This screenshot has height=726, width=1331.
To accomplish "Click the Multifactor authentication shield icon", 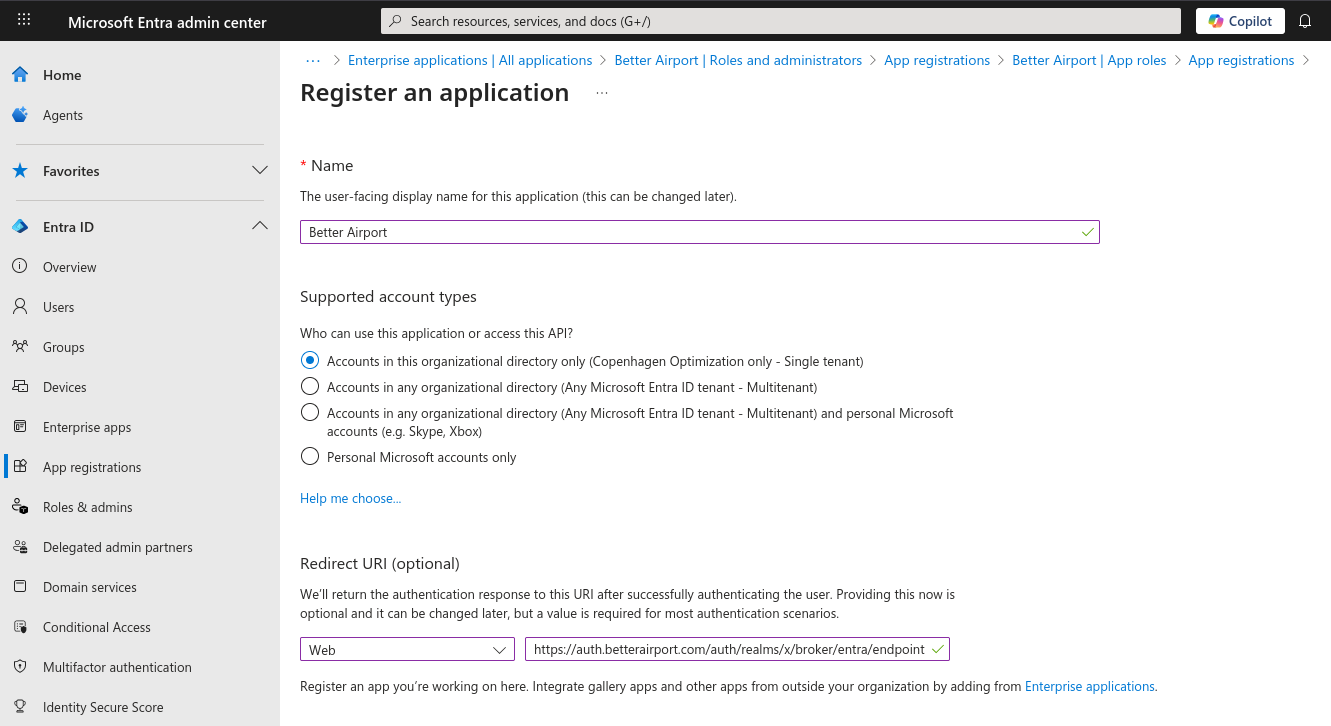I will (20, 667).
